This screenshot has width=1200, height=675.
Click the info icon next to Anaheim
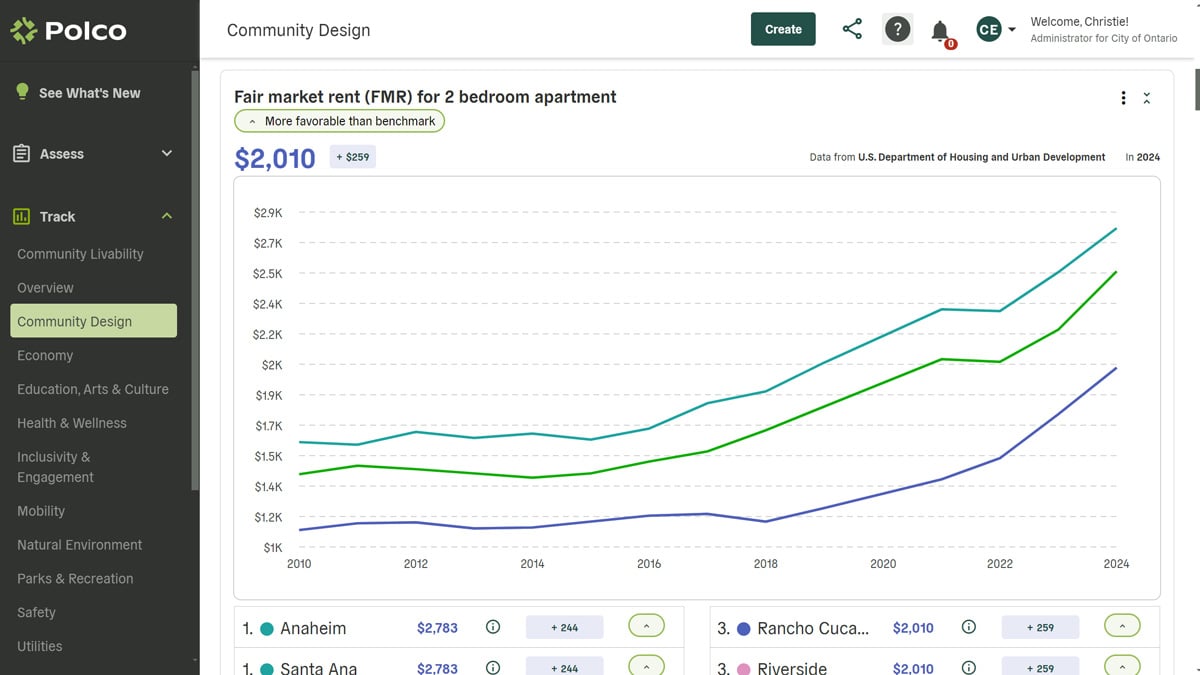pos(492,627)
